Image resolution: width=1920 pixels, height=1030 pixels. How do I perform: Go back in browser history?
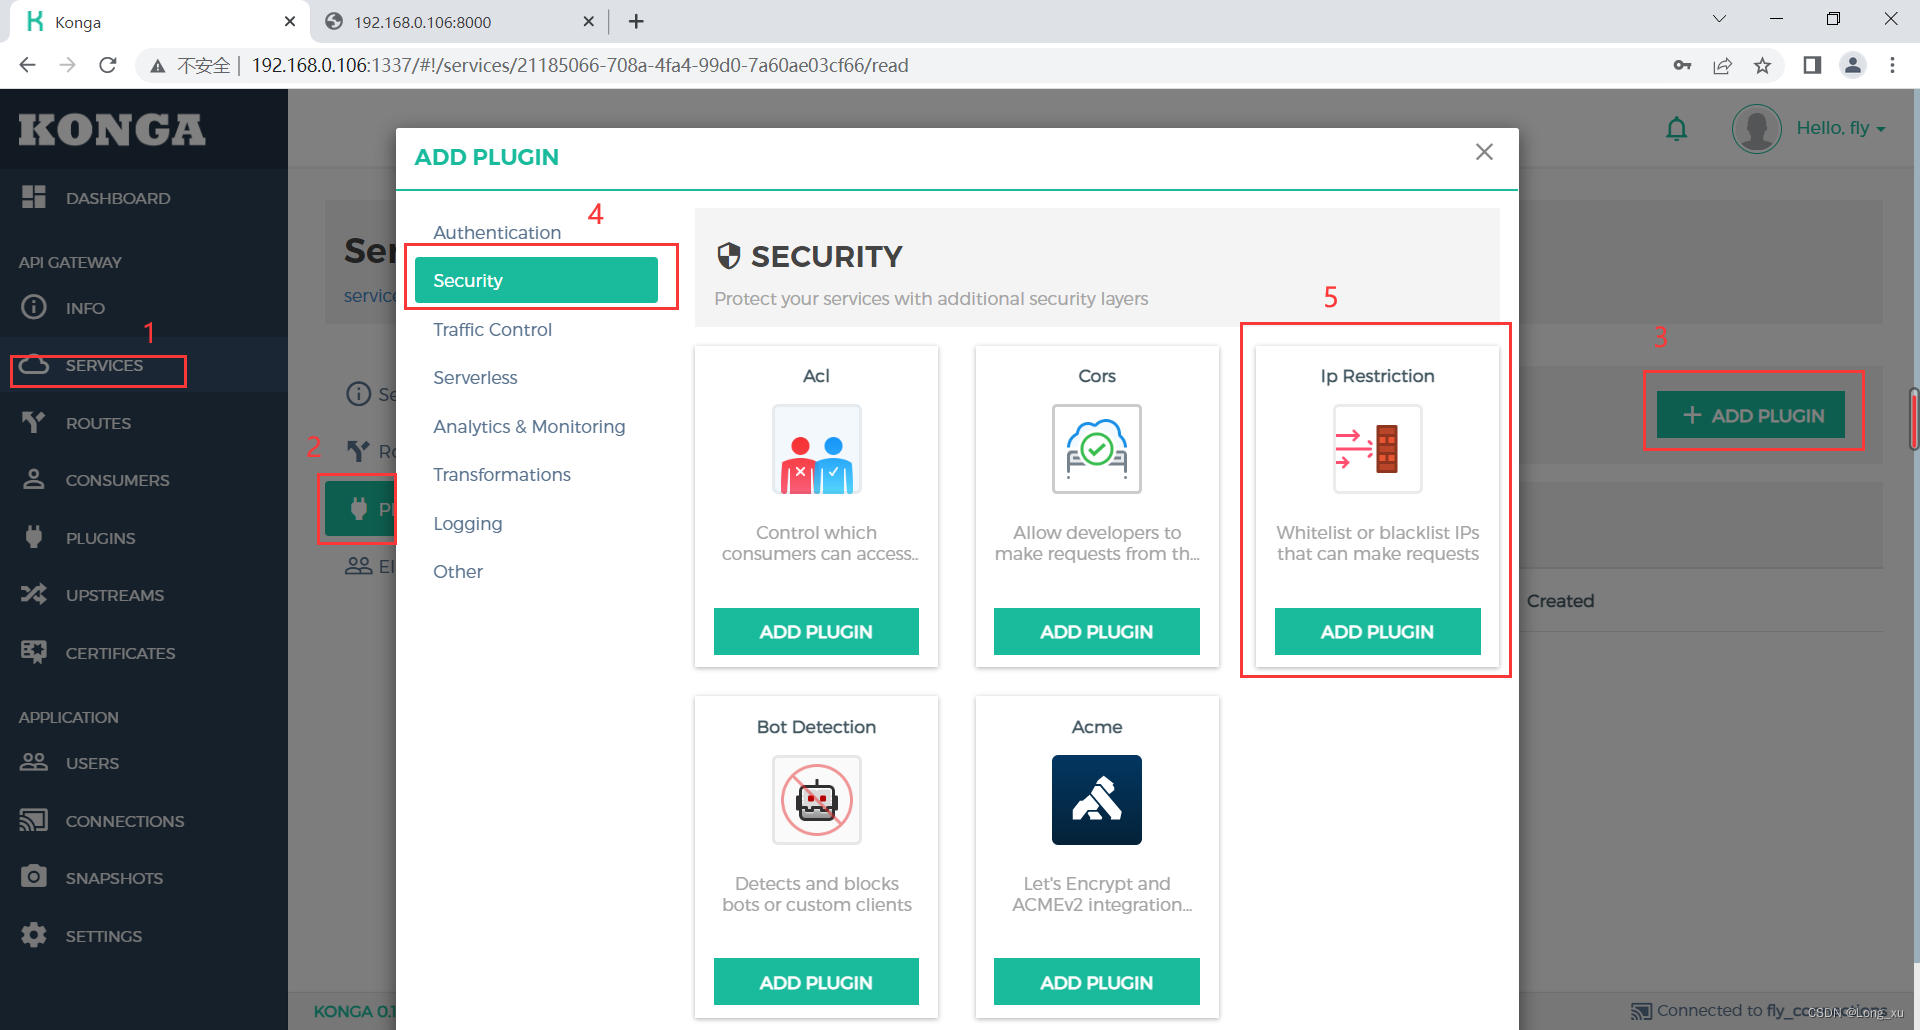point(27,65)
